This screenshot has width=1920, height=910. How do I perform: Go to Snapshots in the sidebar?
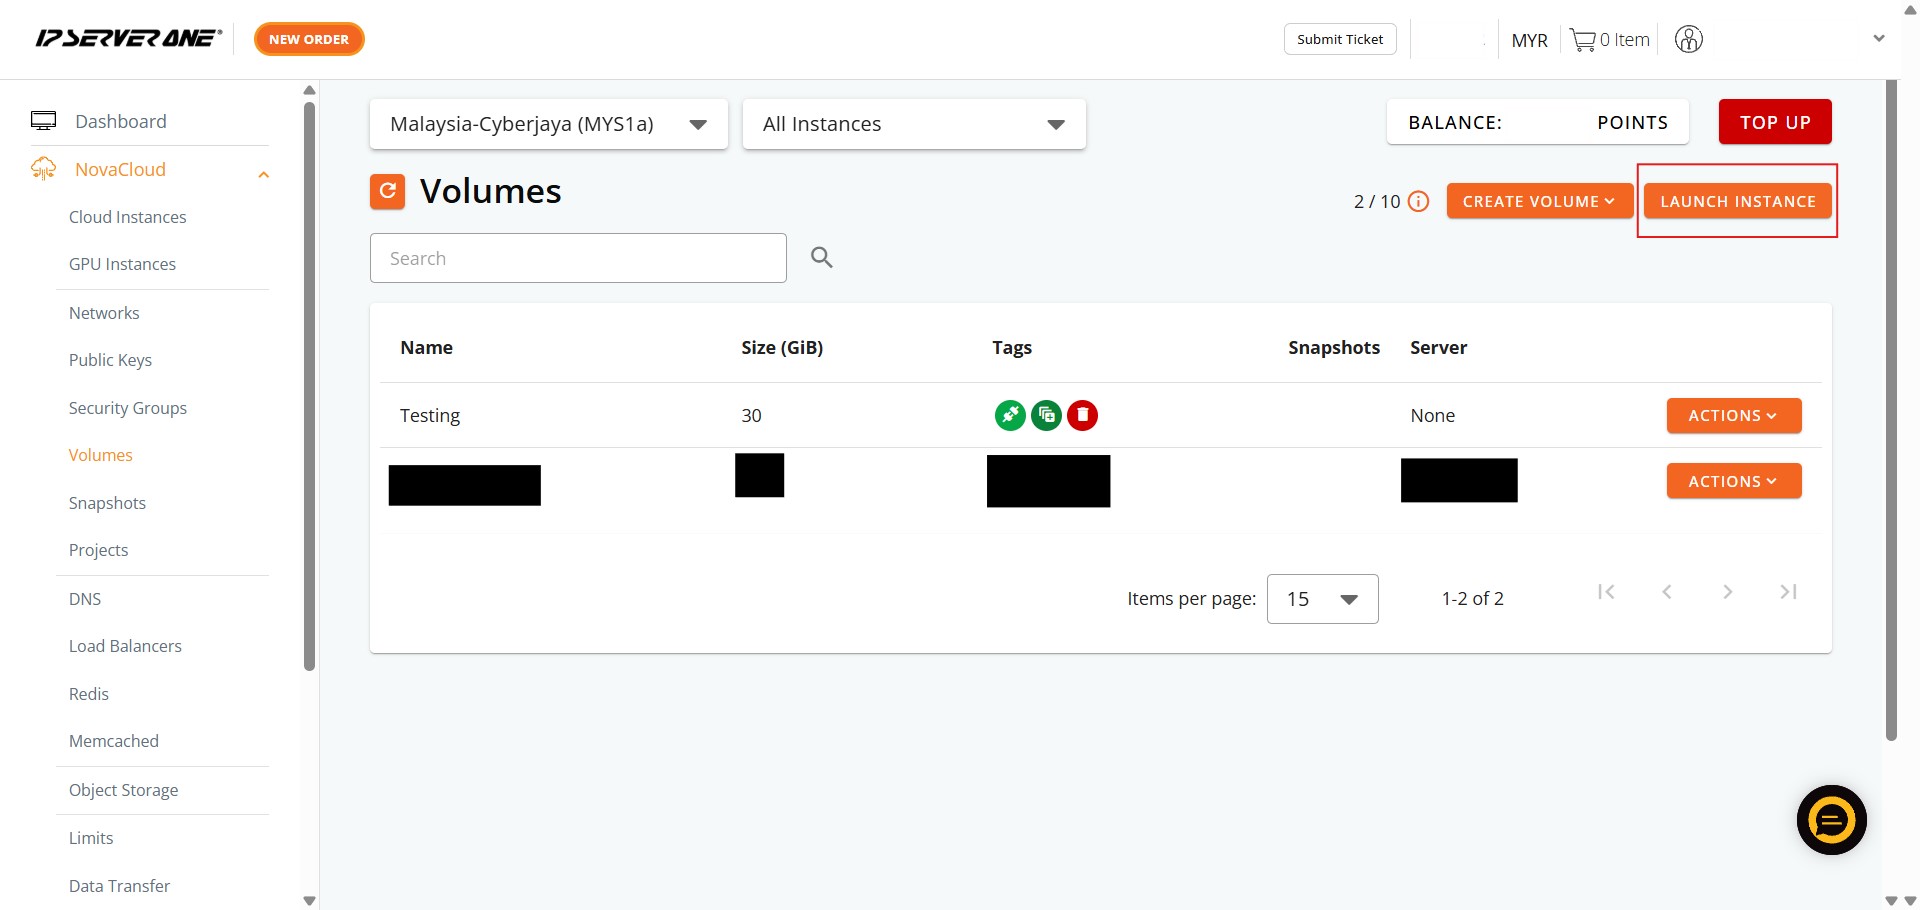click(107, 503)
